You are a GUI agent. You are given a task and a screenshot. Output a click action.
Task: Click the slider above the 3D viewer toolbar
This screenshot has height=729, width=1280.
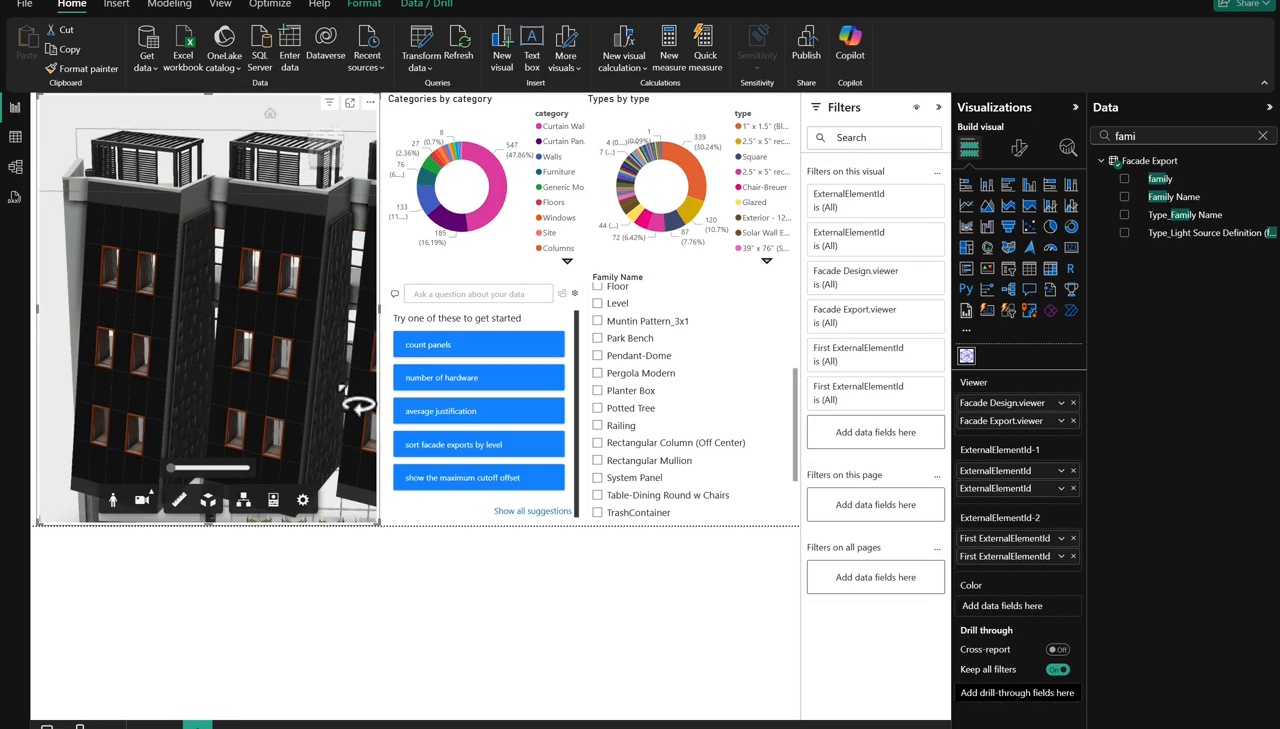point(209,468)
